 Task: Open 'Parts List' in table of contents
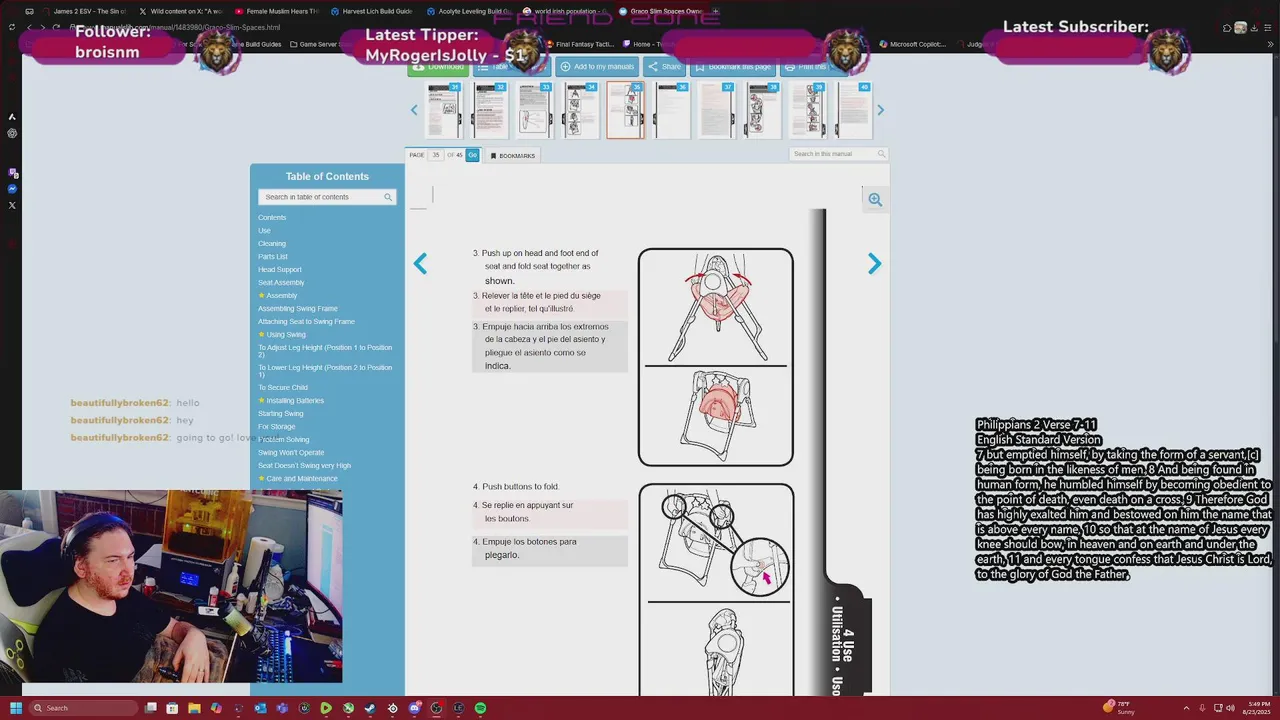(273, 257)
